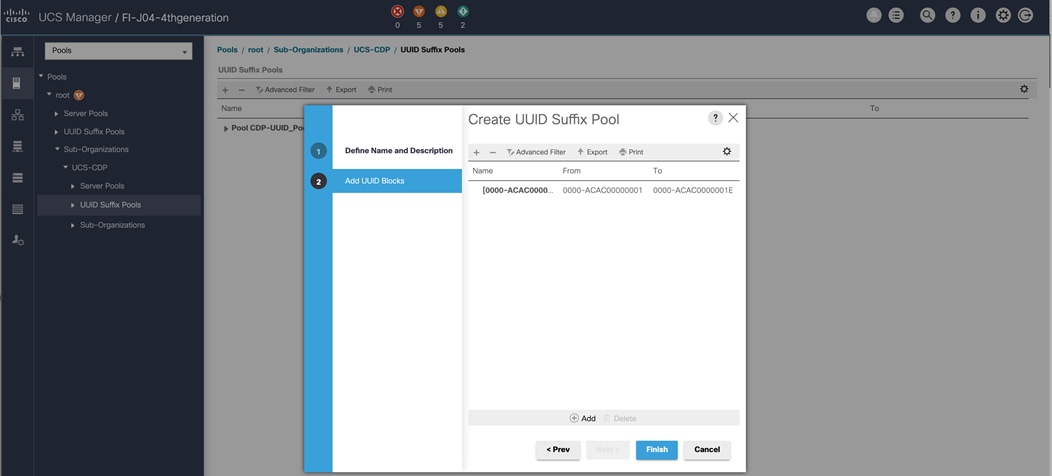Collapse the root tree node
This screenshot has height=476, width=1052.
(x=49, y=95)
